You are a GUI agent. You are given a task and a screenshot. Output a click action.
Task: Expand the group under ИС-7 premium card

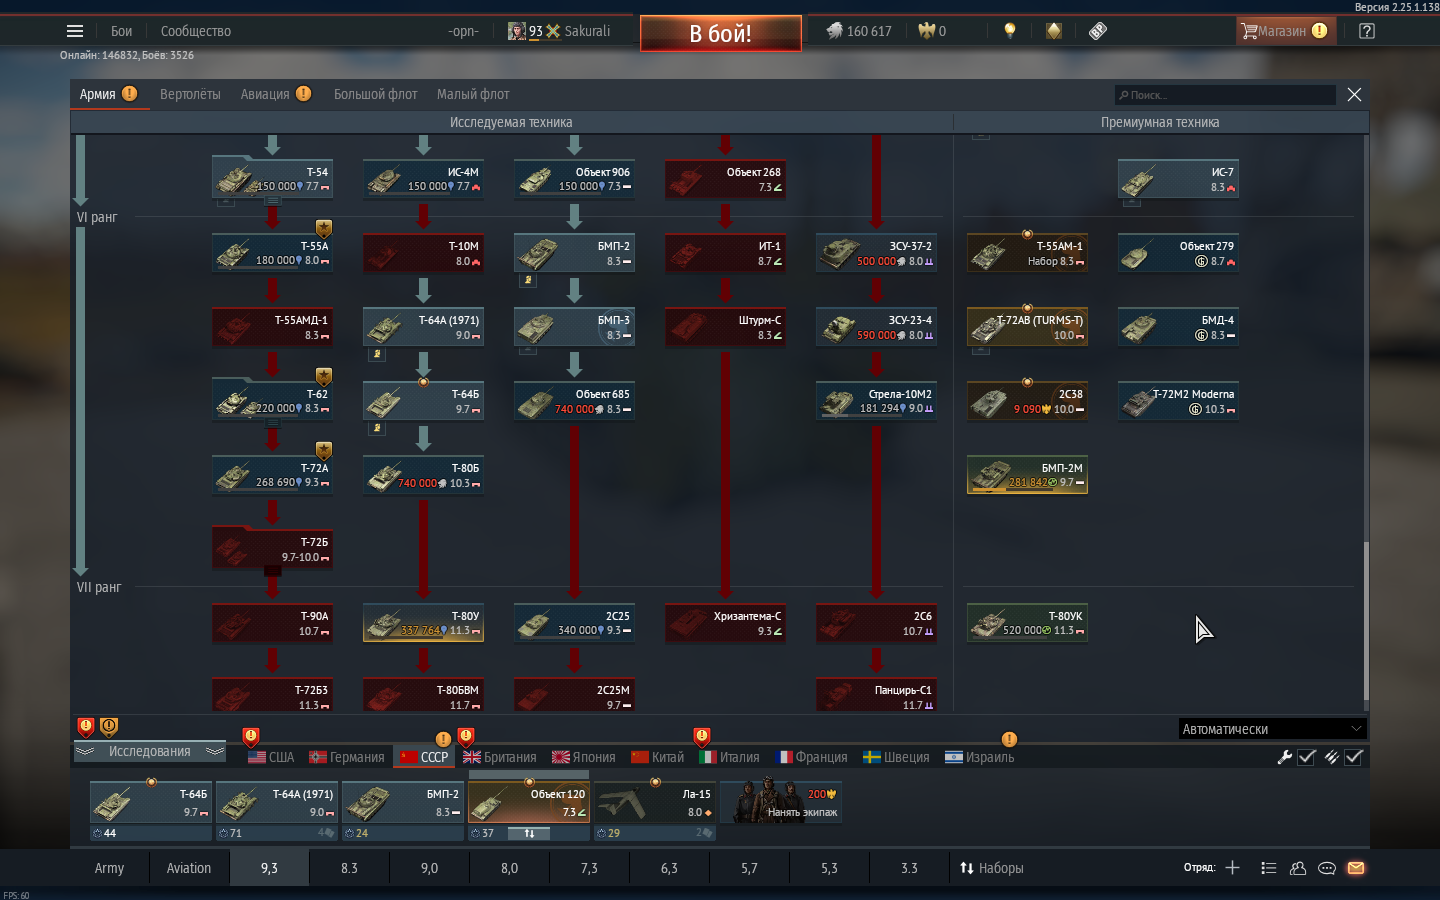1131,203
